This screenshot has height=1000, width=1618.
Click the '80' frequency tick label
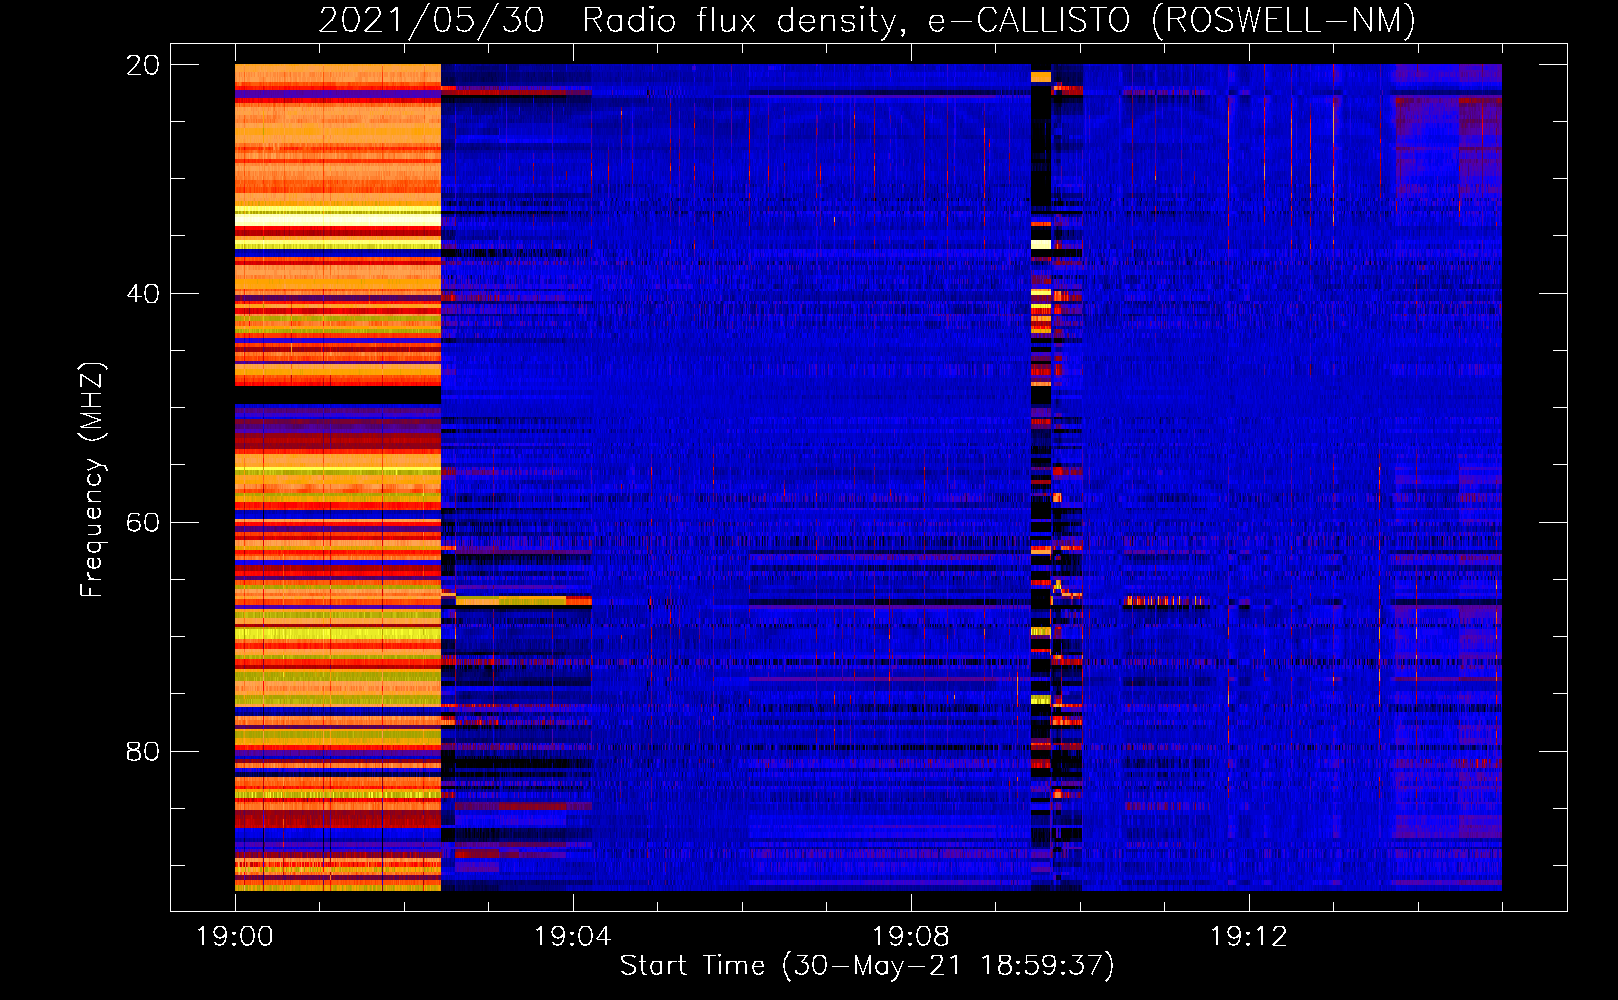click(143, 751)
